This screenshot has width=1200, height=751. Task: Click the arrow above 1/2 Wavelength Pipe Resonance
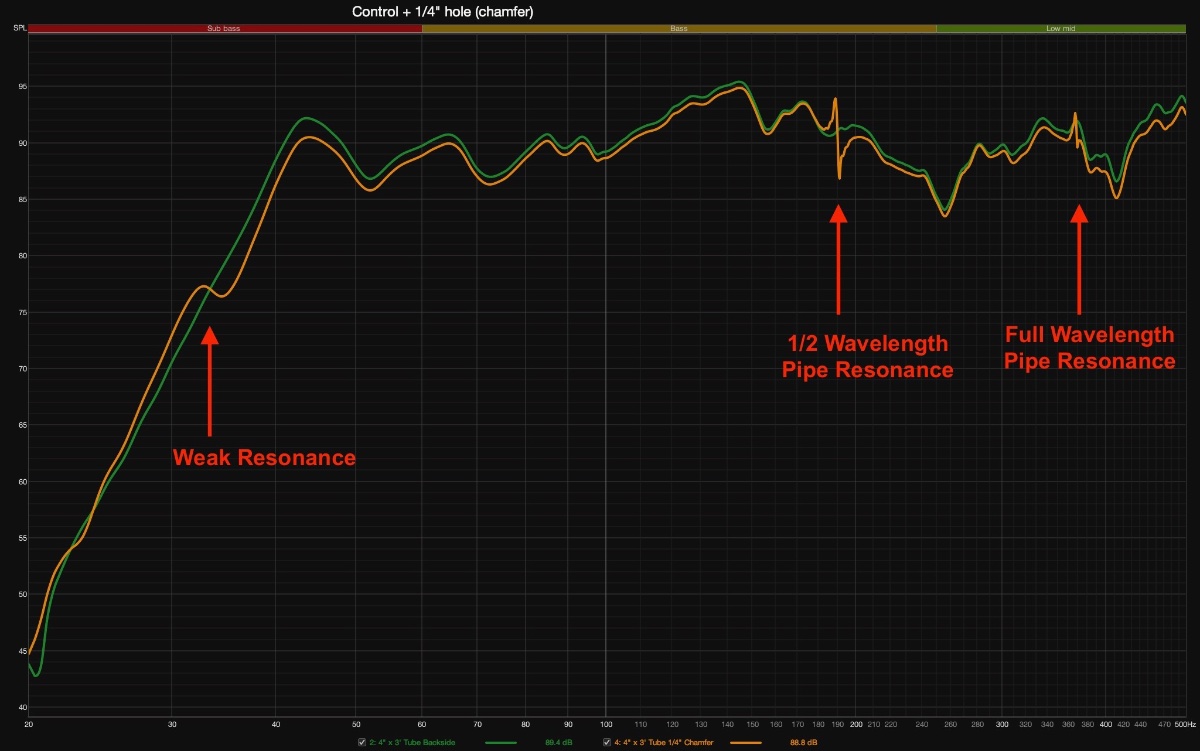pyautogui.click(x=838, y=258)
